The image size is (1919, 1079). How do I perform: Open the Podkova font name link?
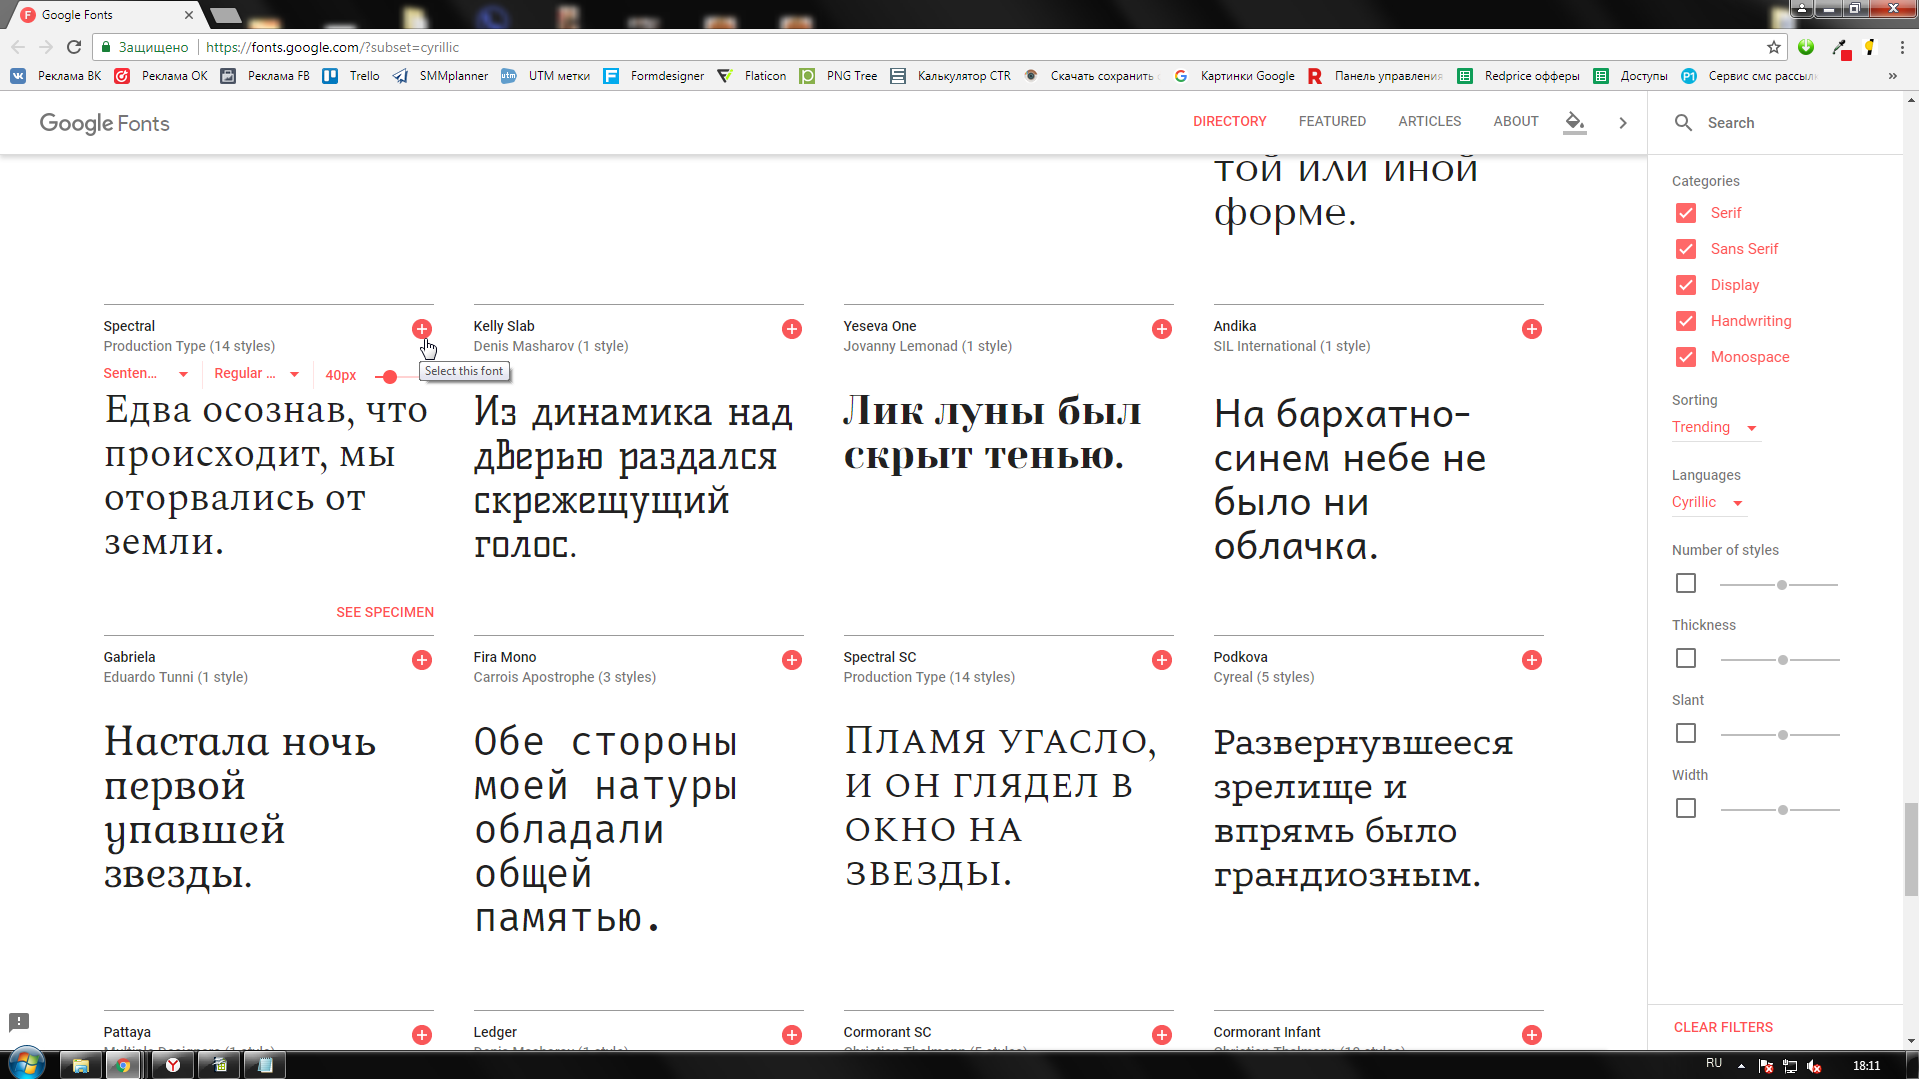click(1240, 657)
